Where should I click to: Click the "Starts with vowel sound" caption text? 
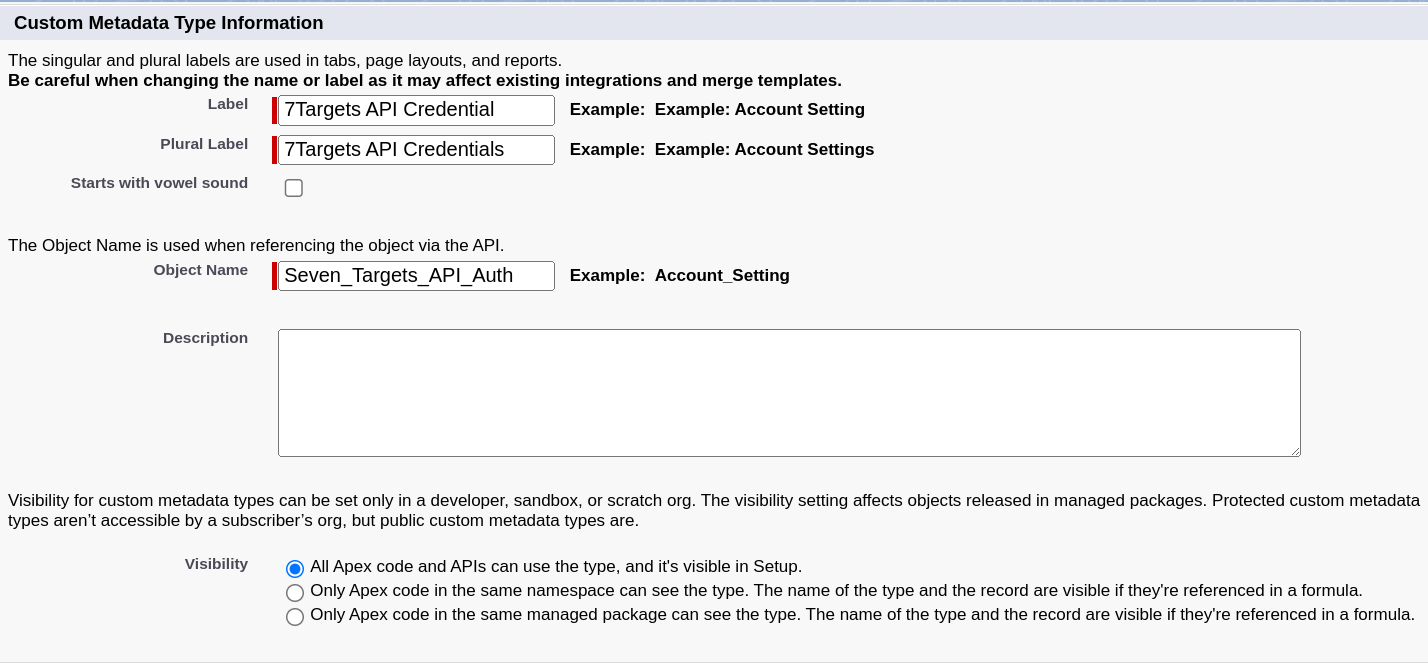tap(159, 183)
